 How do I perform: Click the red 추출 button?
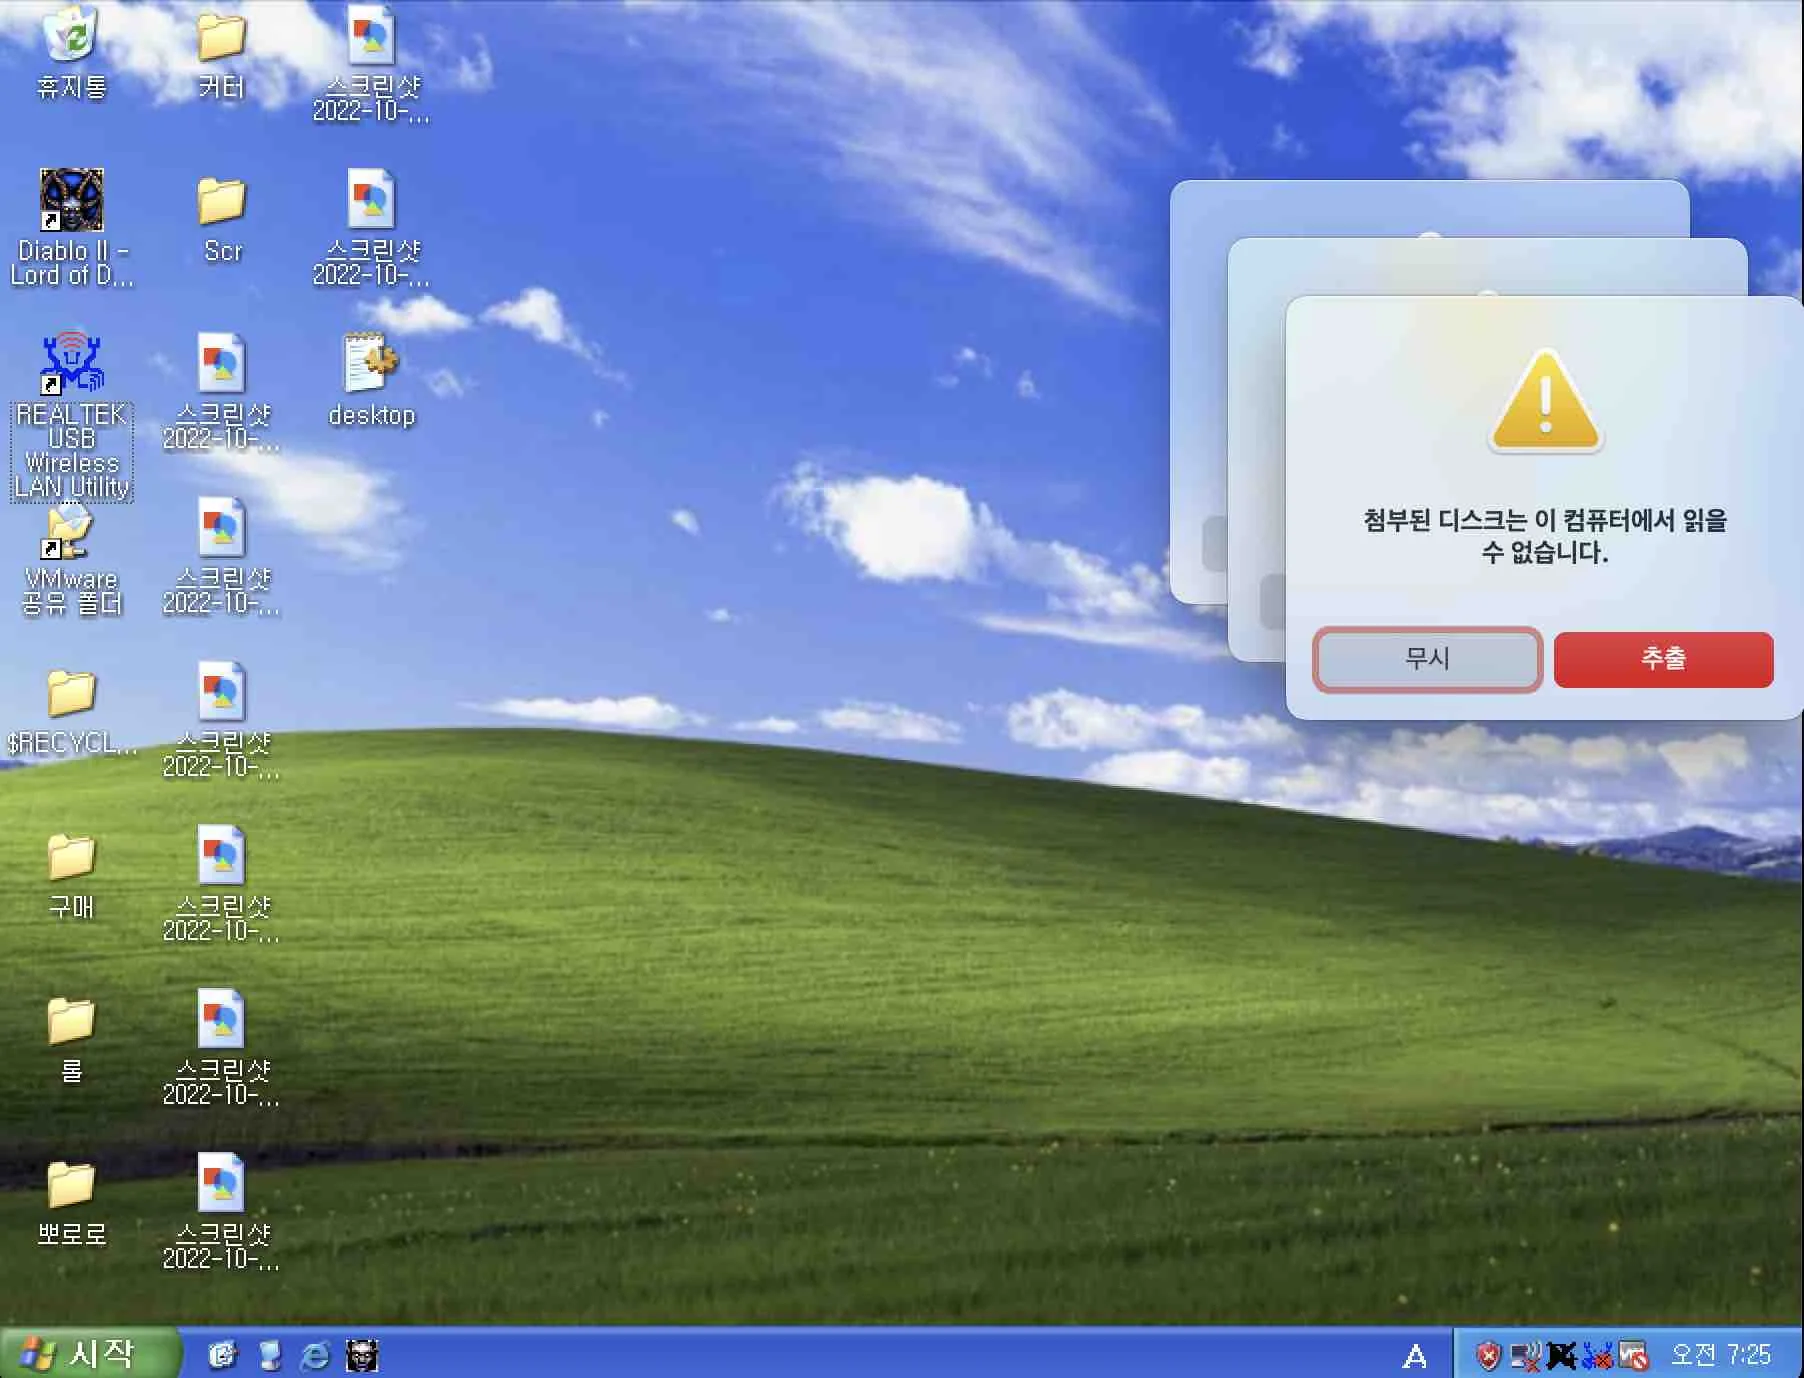[x=1663, y=659]
